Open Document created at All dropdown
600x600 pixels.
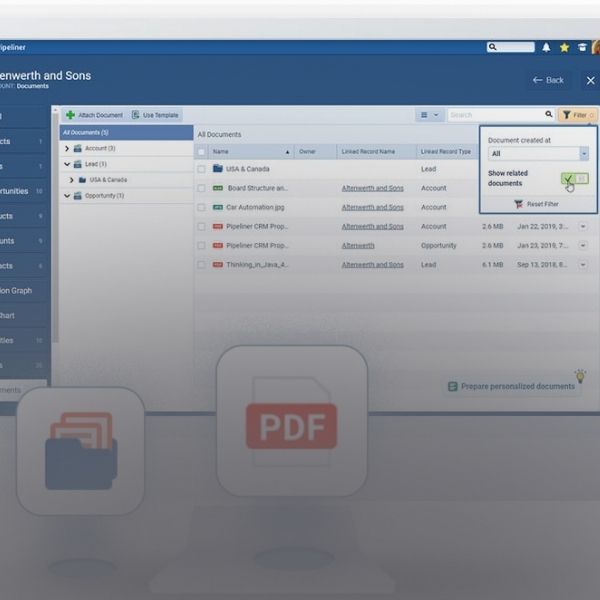[538, 153]
